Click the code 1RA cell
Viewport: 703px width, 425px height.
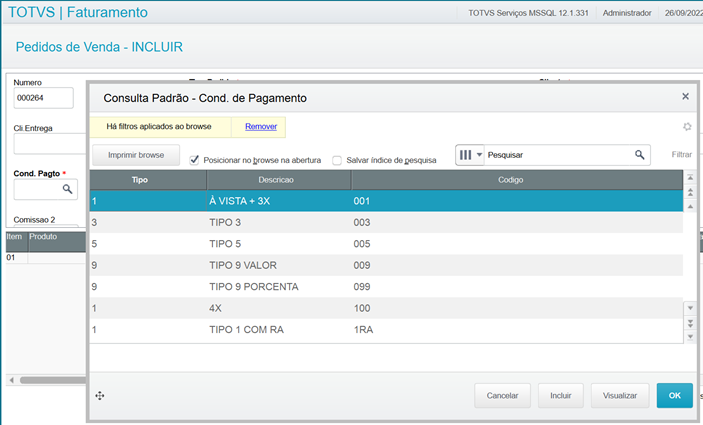point(363,330)
